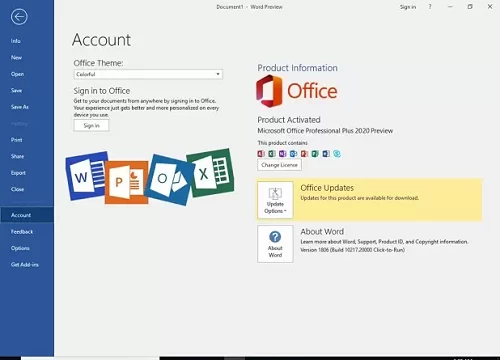Click the Access icon under This product contains
This screenshot has width=500, height=360.
(x=261, y=154)
